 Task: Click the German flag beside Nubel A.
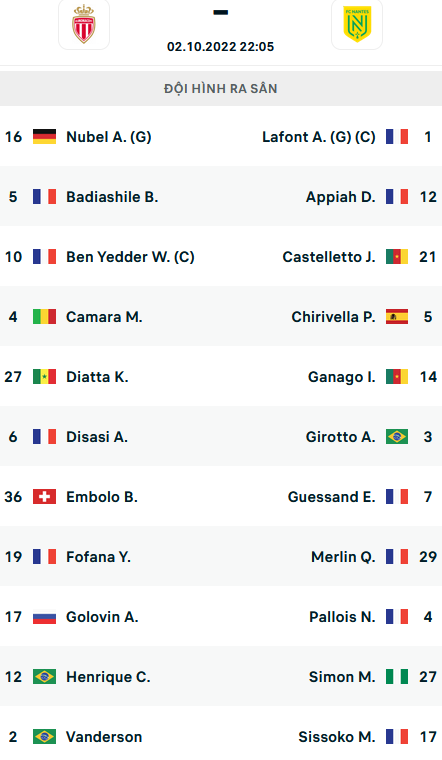[x=44, y=137]
